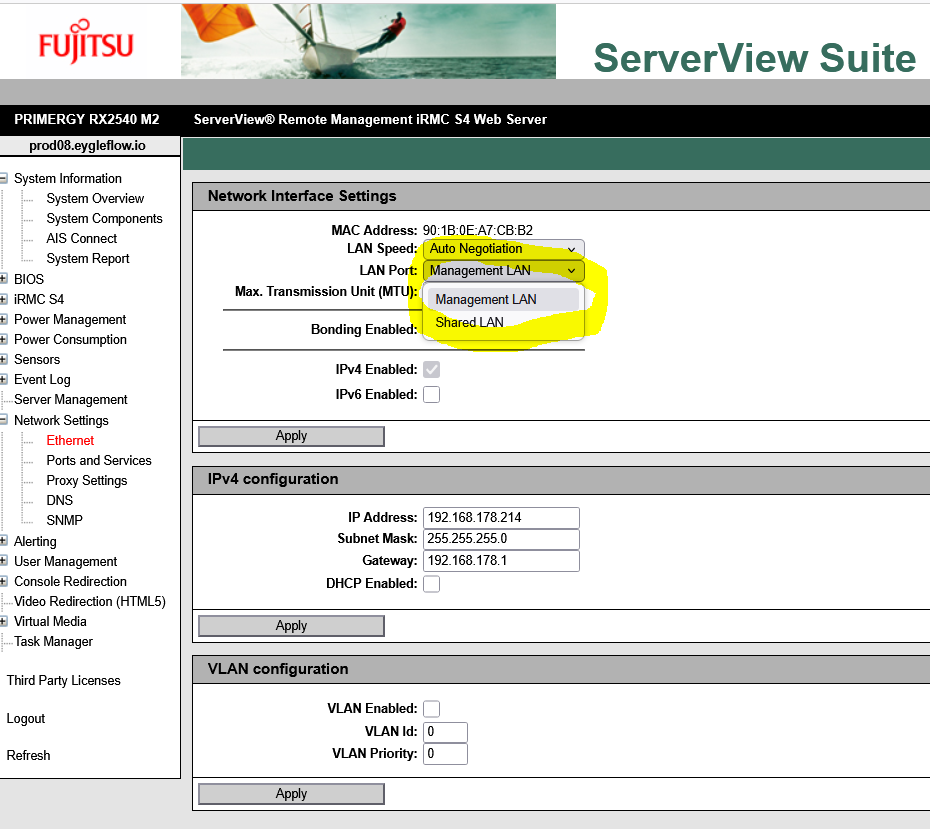
Task: Enable the IPv6 Enabled checkbox
Action: click(432, 394)
